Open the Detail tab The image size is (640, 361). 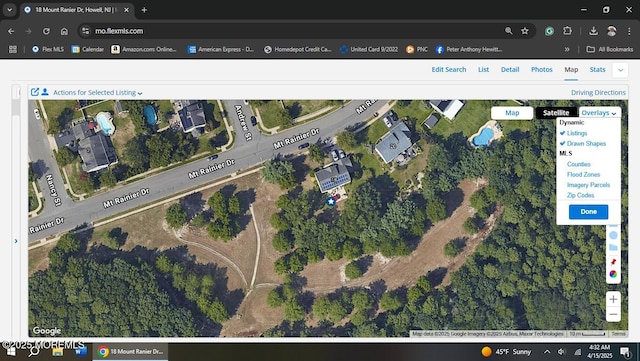[x=510, y=69]
